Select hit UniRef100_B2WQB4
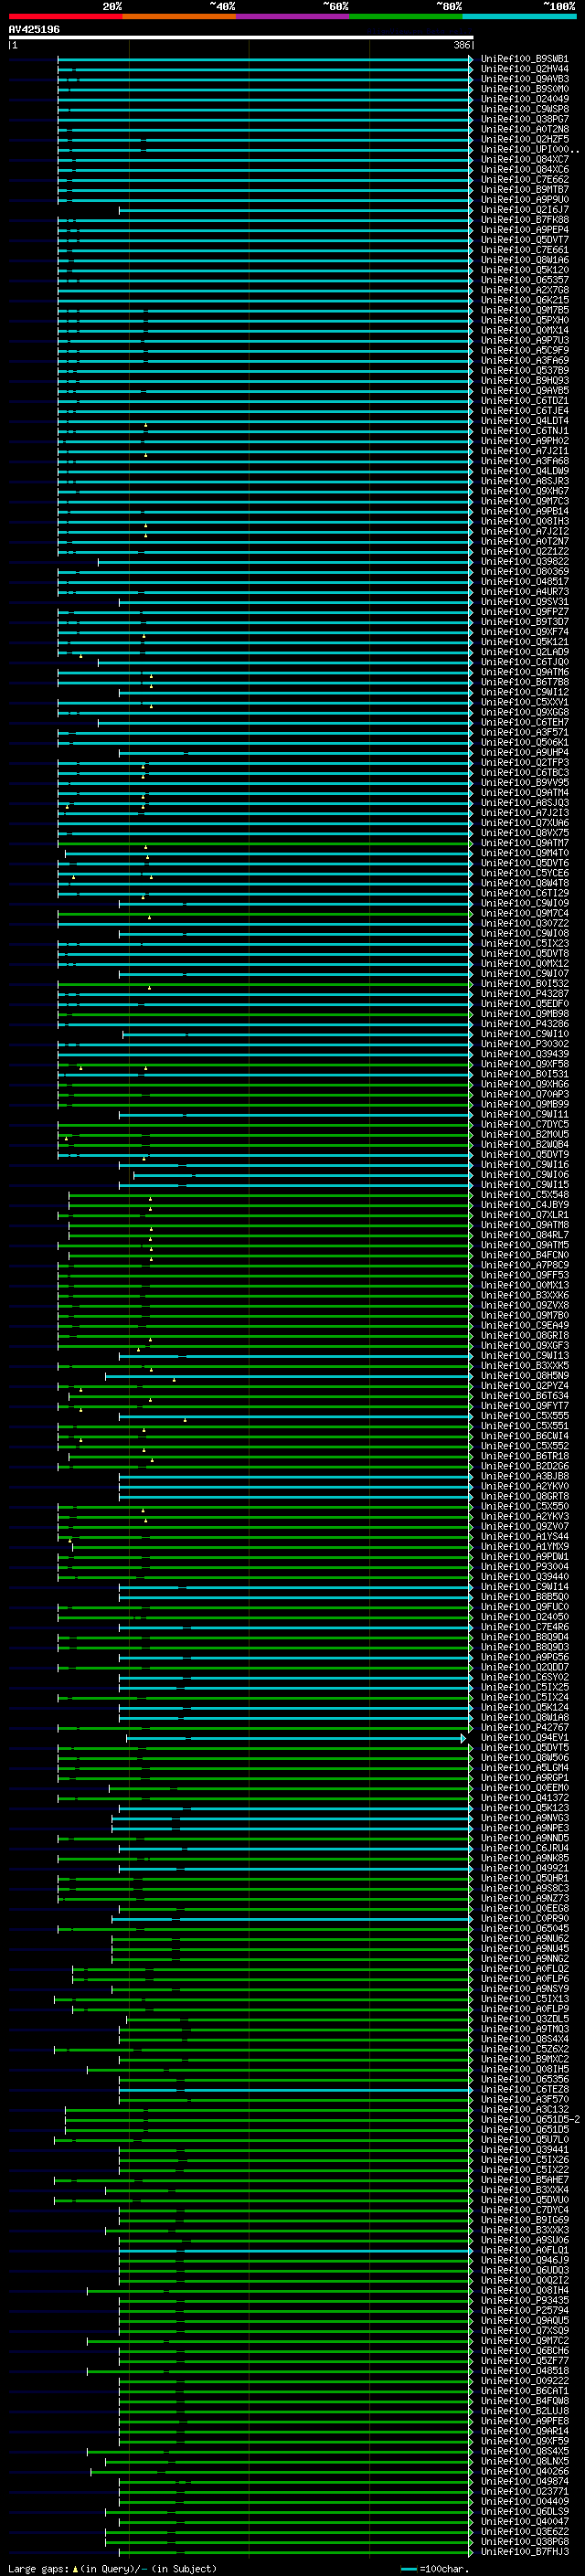585x2576 pixels. (x=525, y=1145)
